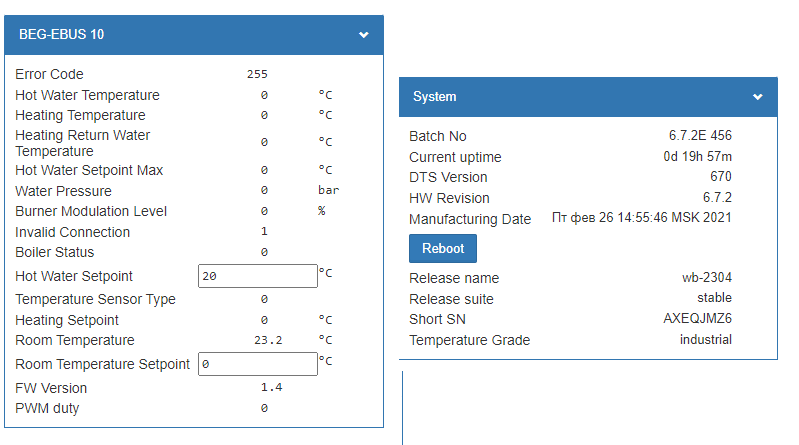The image size is (799, 445).
Task: Click the Invalid Connection value
Action: (264, 232)
